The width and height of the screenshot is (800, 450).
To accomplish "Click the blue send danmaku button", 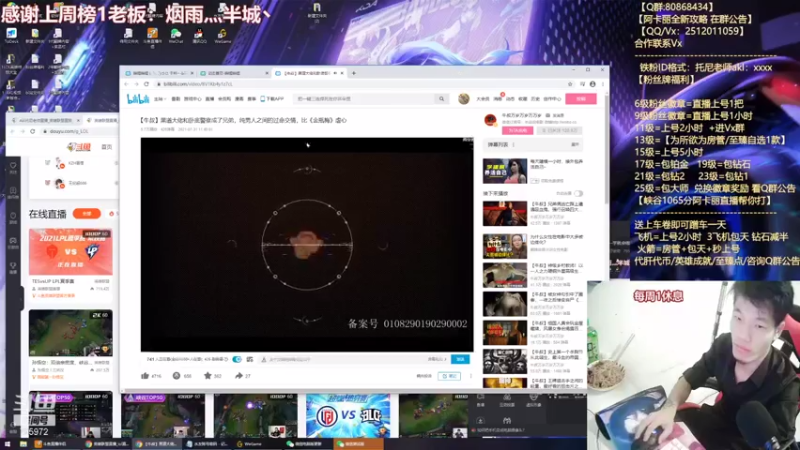I will click(460, 359).
